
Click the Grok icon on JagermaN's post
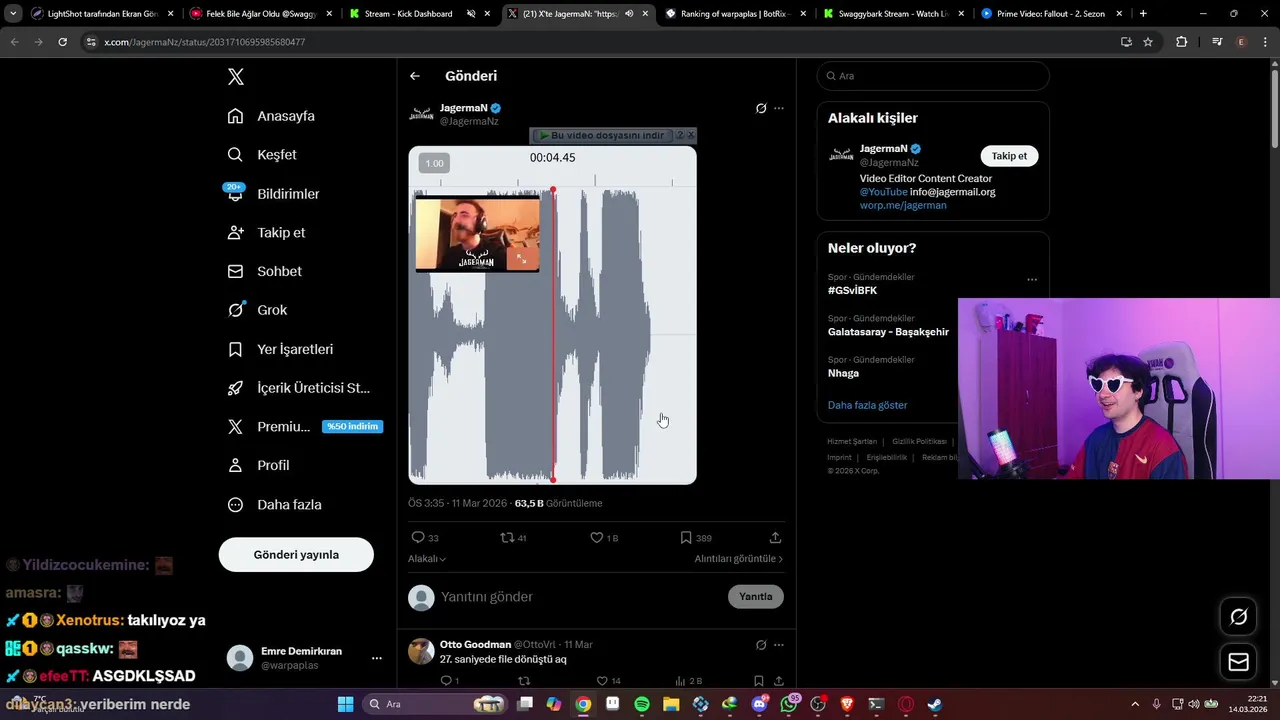(x=761, y=108)
